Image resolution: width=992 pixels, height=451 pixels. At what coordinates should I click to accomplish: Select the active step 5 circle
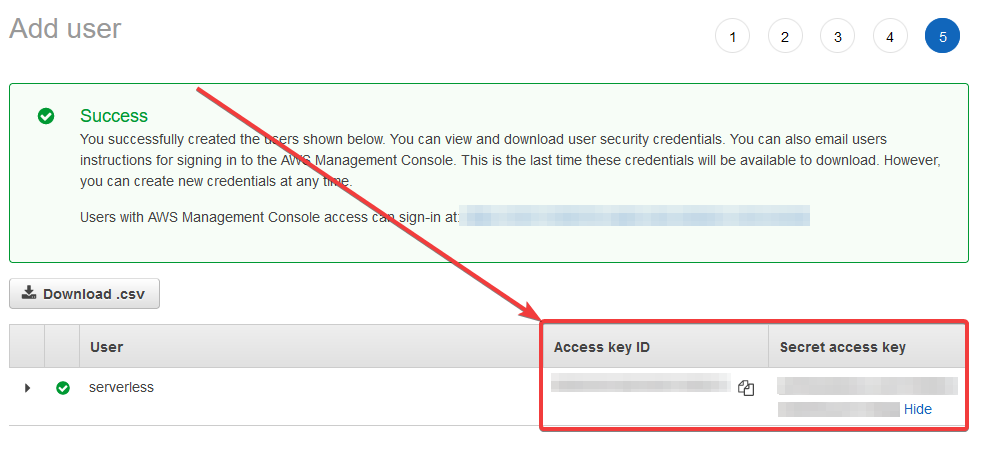pos(942,37)
